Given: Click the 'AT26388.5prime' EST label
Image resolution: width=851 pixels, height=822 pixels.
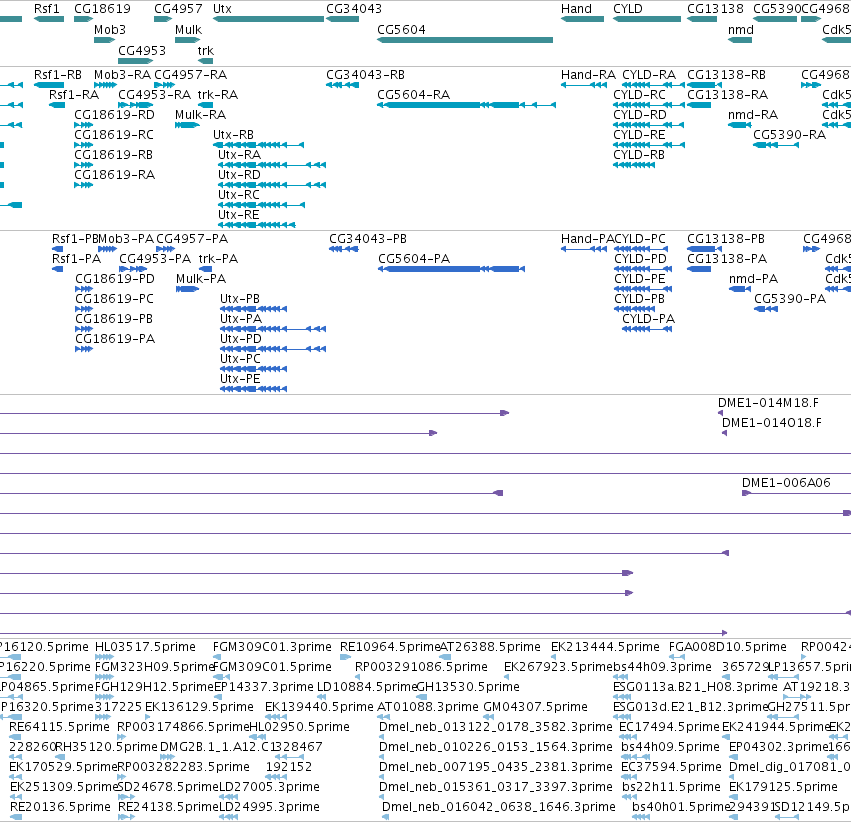Looking at the screenshot, I should coord(490,647).
